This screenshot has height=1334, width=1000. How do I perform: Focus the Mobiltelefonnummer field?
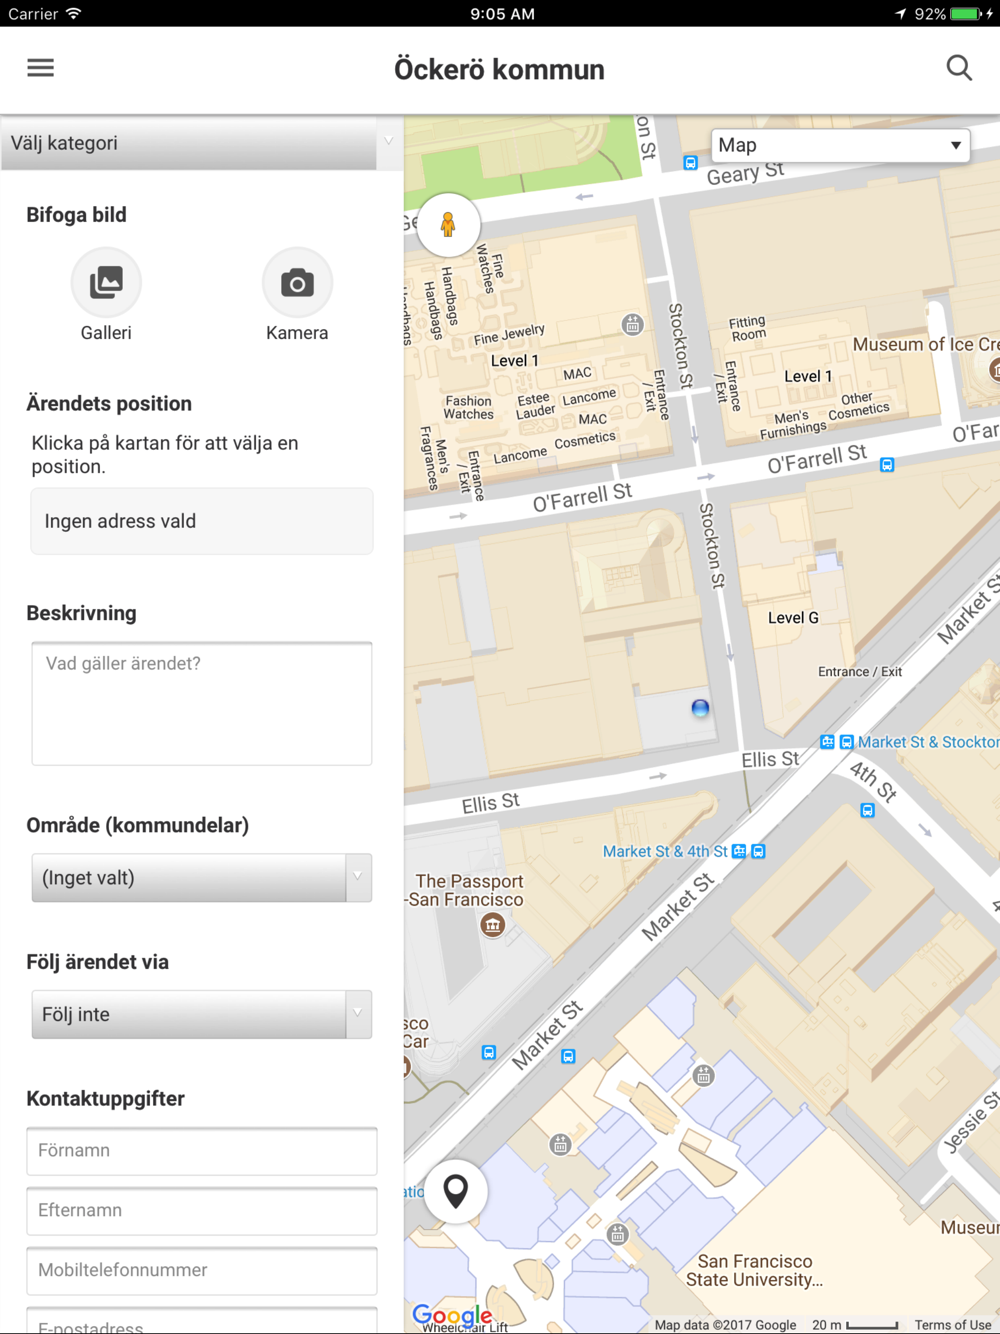(202, 1271)
